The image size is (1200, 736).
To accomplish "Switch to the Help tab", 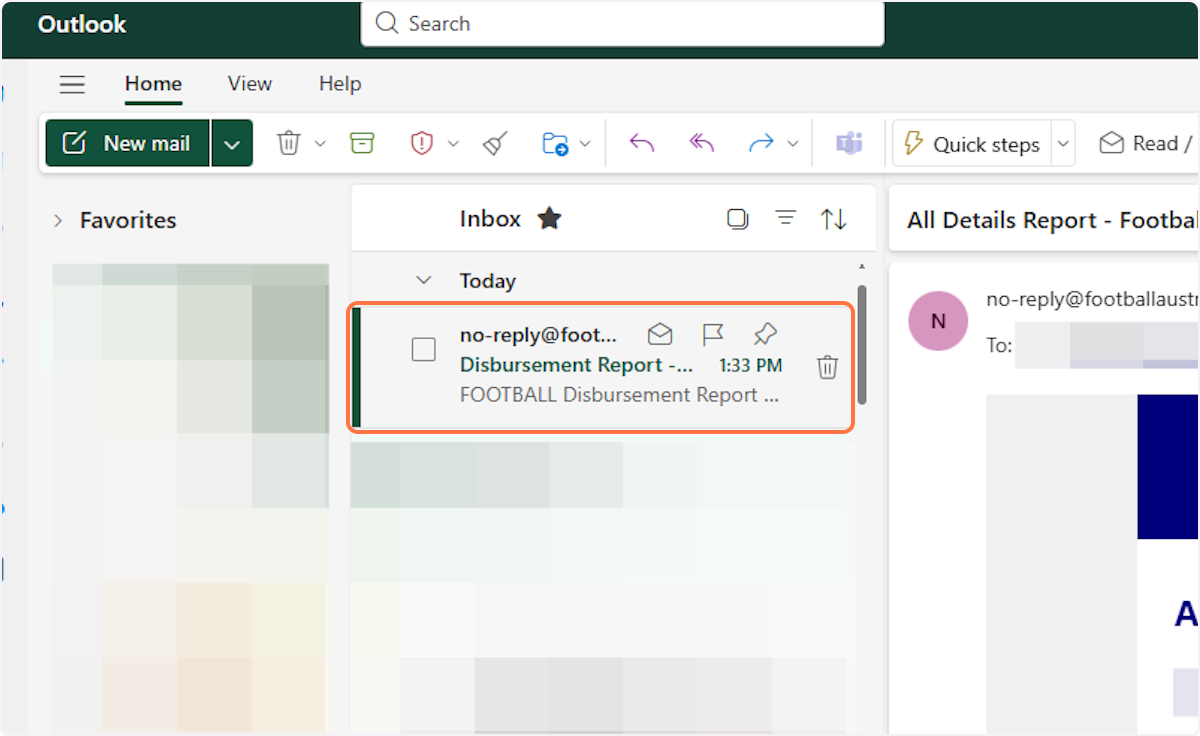I will pos(340,84).
